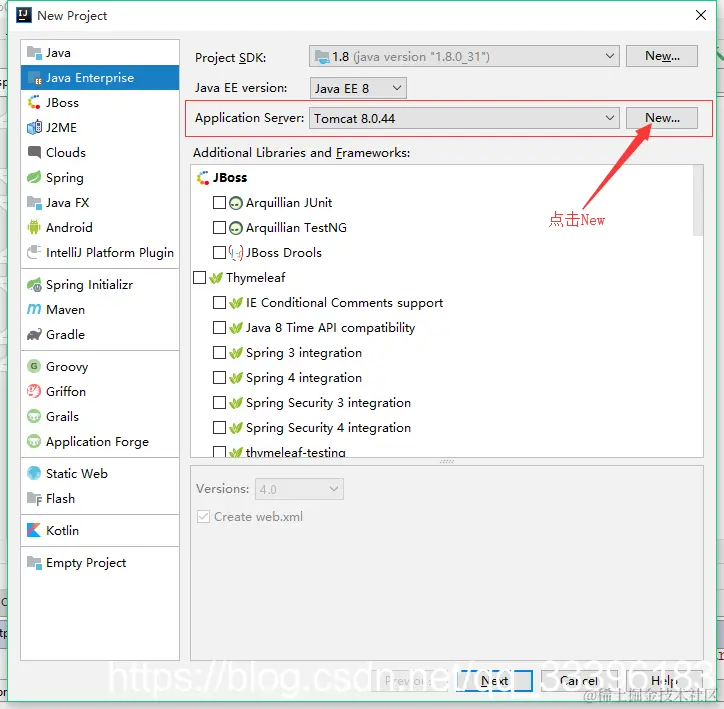Viewport: 724px width, 709px height.
Task: Select the Grails project icon
Action: coord(34,416)
